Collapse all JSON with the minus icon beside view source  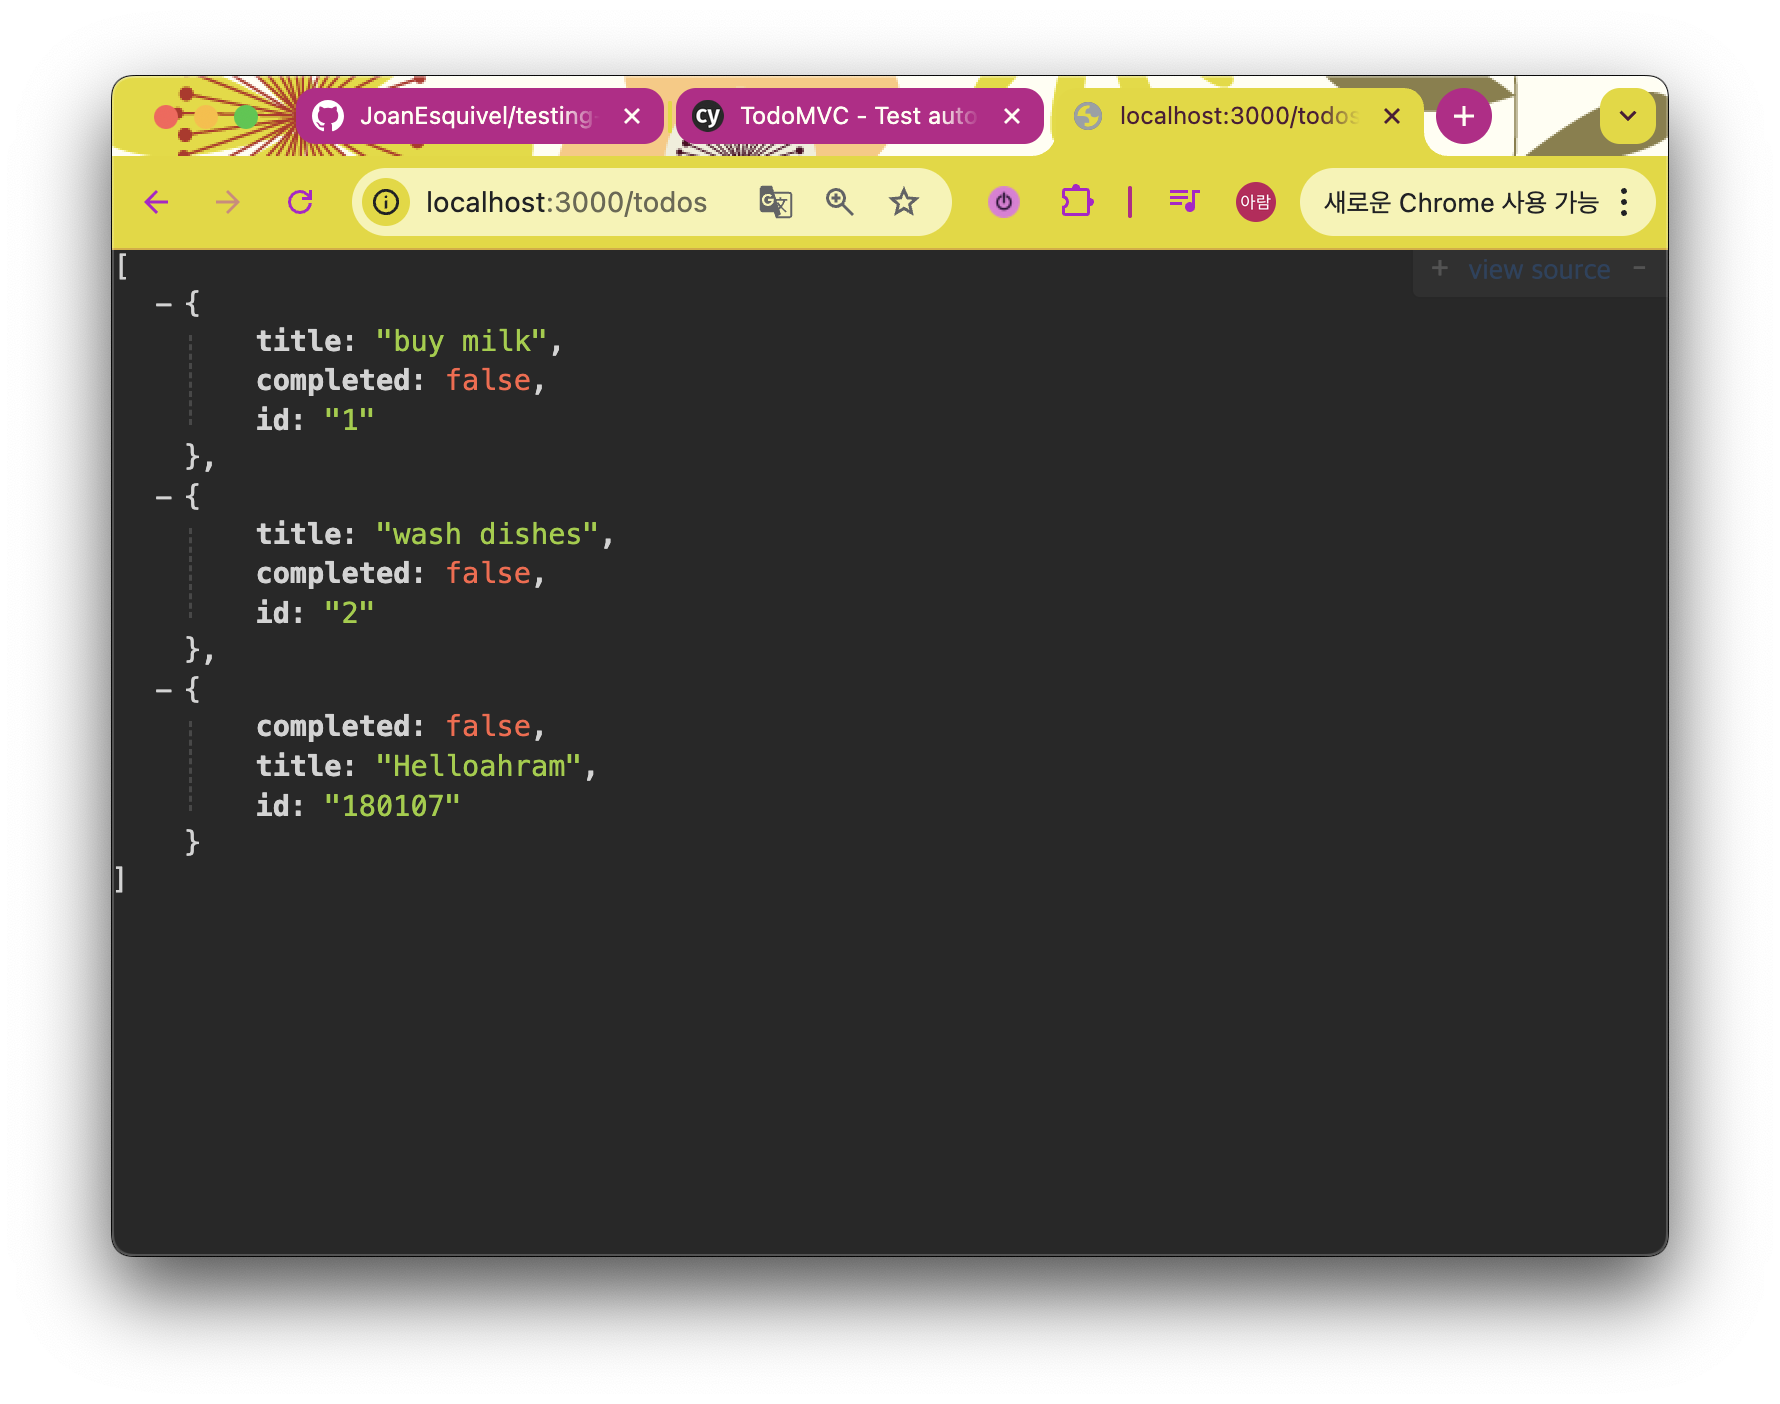(x=1640, y=268)
